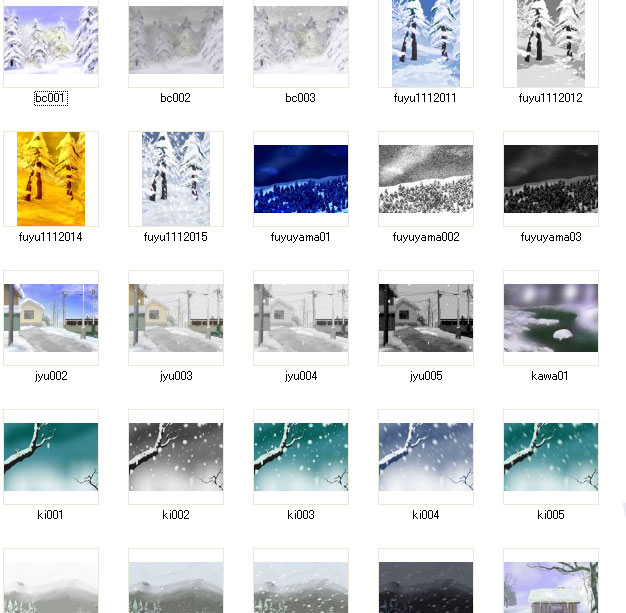Select the fuyuyama002 grainy mountain thumbnail
Screen dimensions: 626x613
pos(426,179)
